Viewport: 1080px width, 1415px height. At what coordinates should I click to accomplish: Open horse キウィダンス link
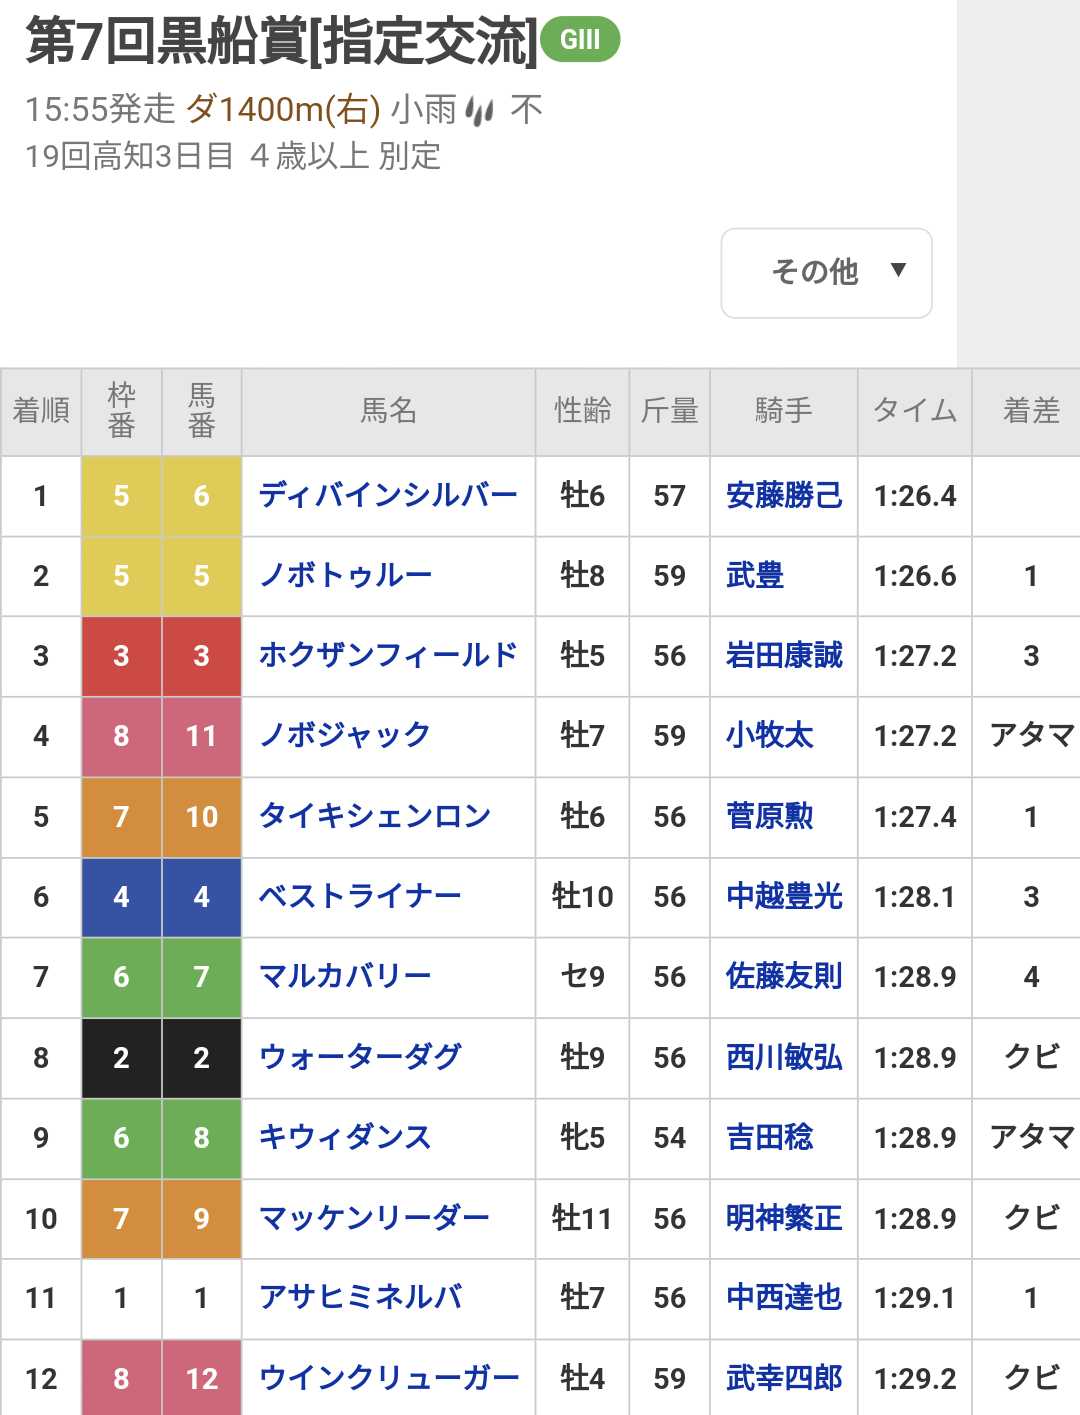pos(345,1138)
